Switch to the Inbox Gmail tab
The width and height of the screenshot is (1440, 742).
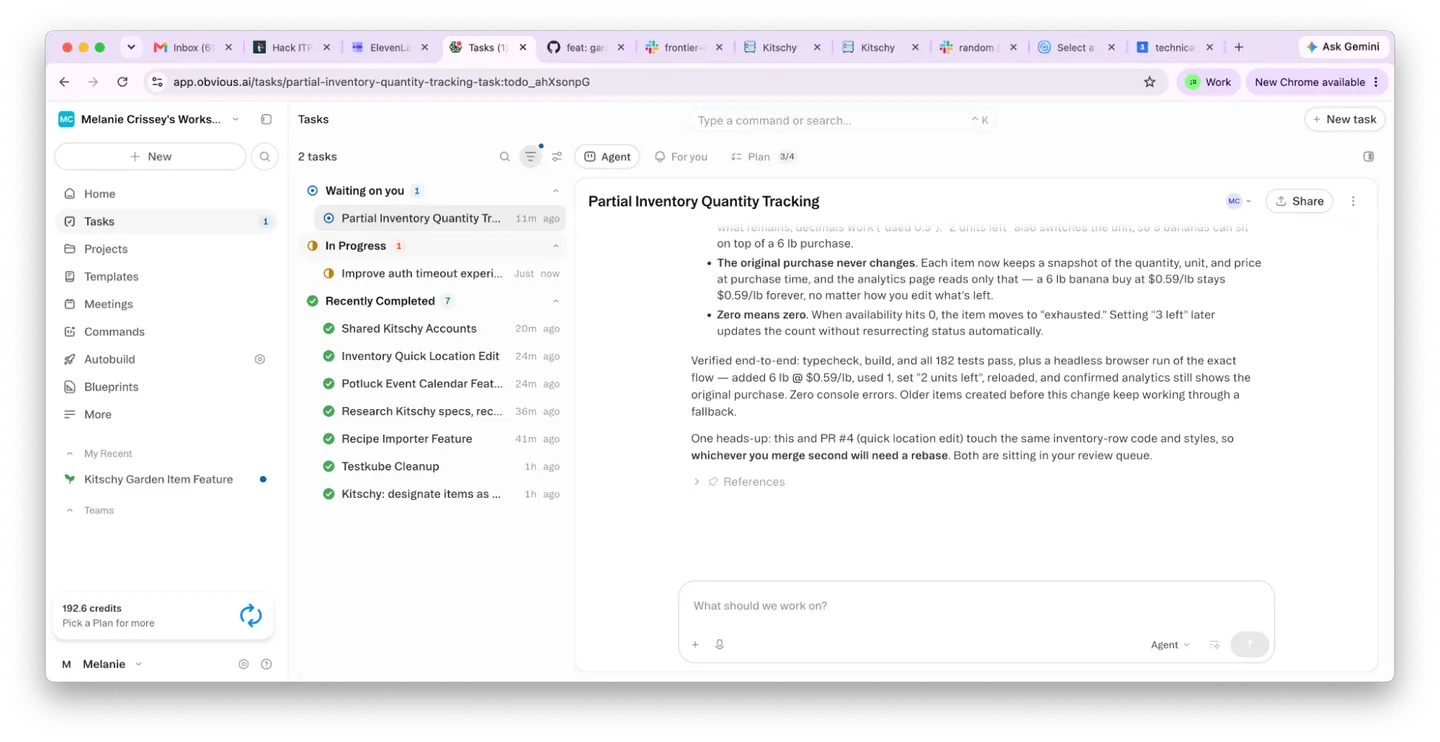click(x=193, y=47)
